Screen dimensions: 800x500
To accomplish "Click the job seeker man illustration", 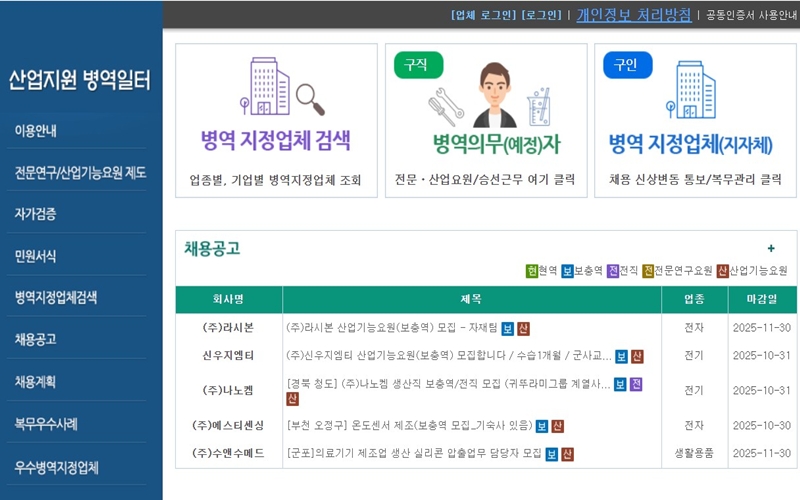I will pos(494,95).
